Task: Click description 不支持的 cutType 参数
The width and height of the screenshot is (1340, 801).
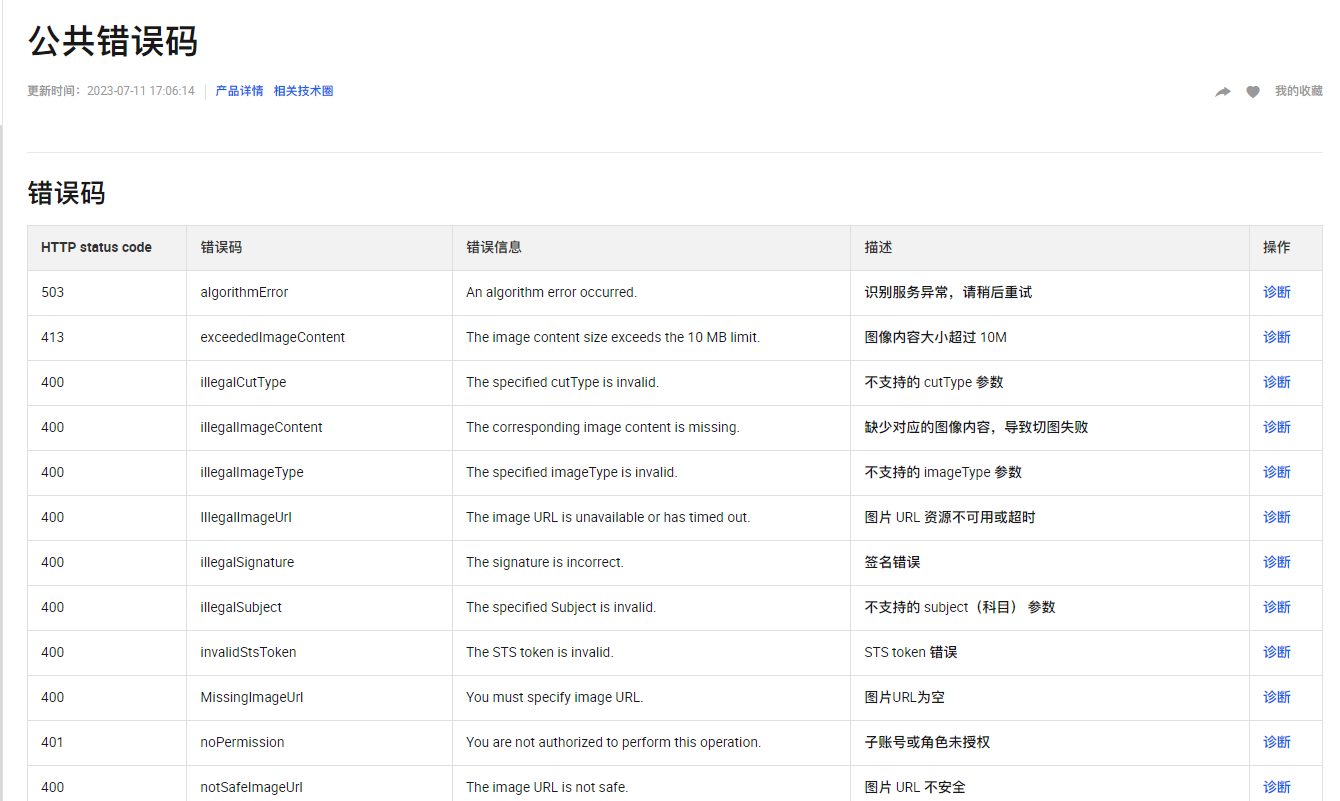Action: (x=934, y=382)
